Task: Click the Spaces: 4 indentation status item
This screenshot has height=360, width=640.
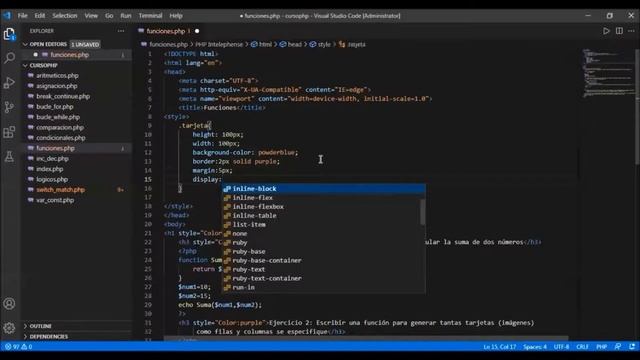Action: (x=535, y=347)
